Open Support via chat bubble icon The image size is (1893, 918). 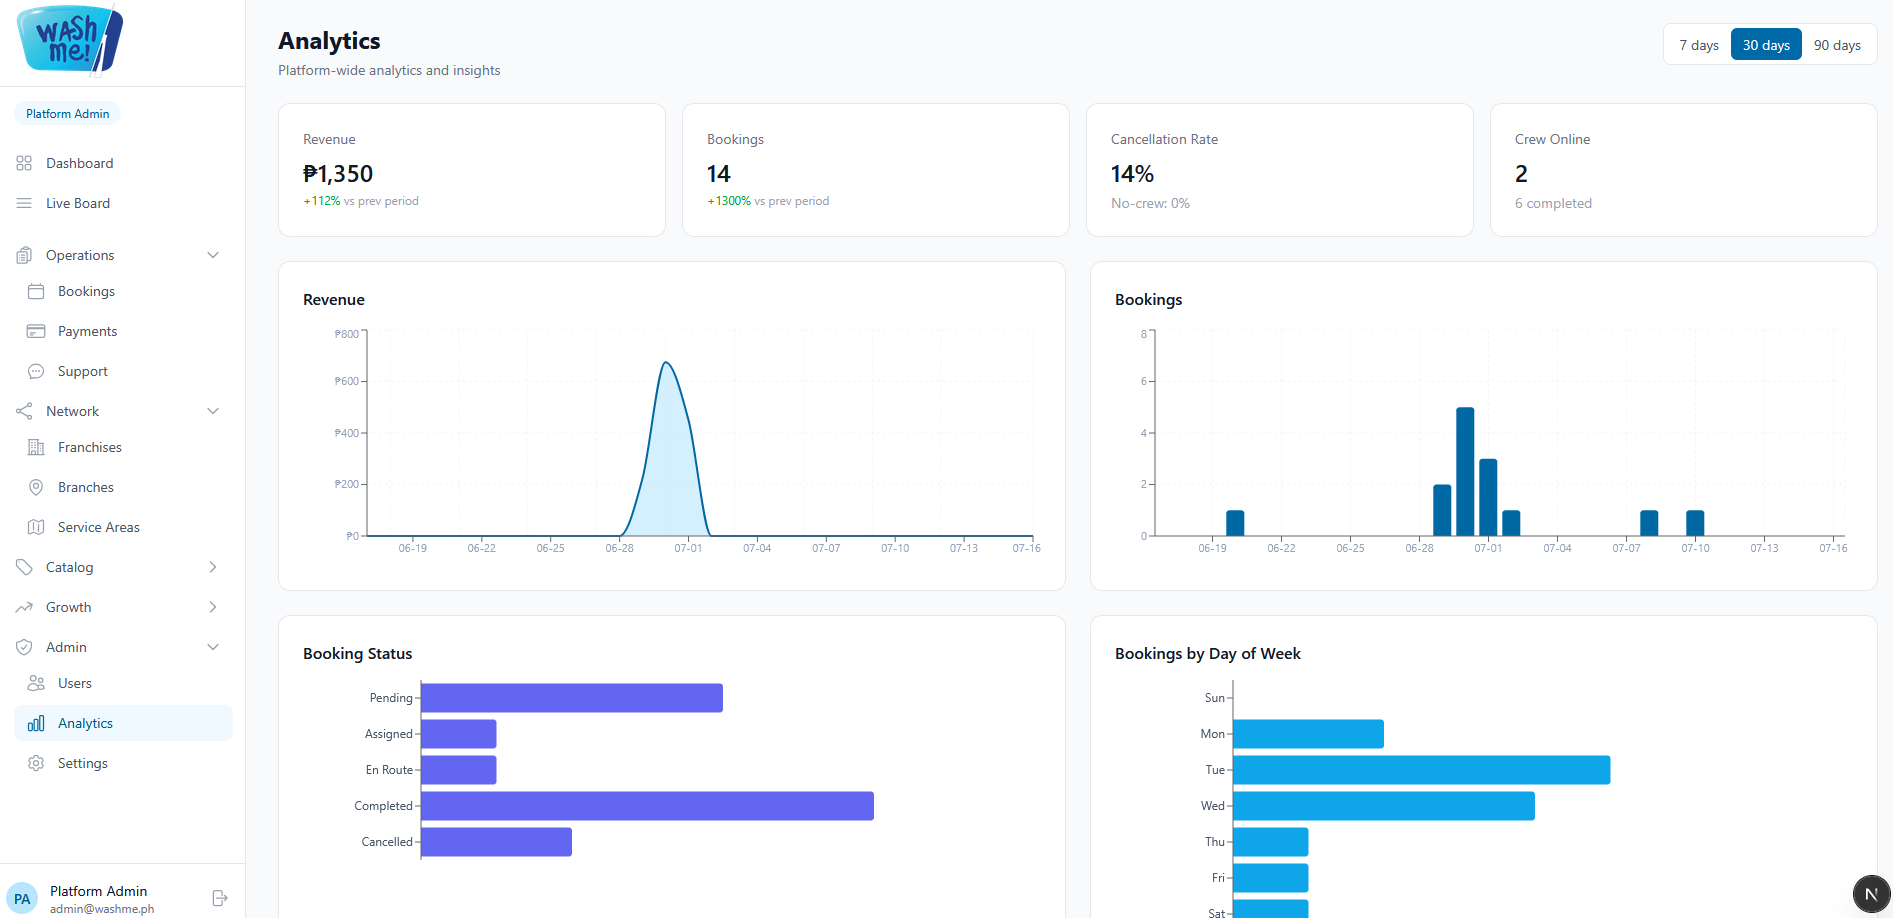click(x=36, y=371)
